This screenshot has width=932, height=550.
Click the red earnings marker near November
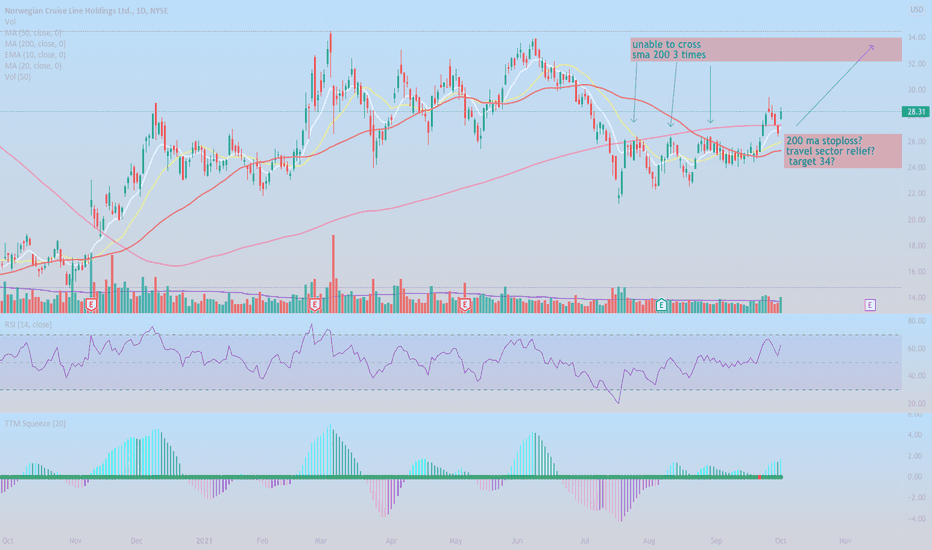coord(91,305)
